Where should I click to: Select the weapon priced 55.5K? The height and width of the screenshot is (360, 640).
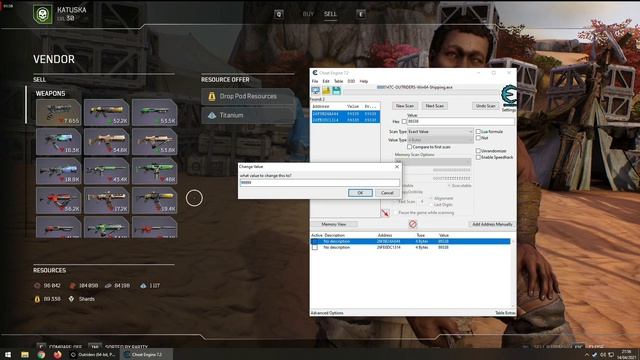[x=155, y=112]
